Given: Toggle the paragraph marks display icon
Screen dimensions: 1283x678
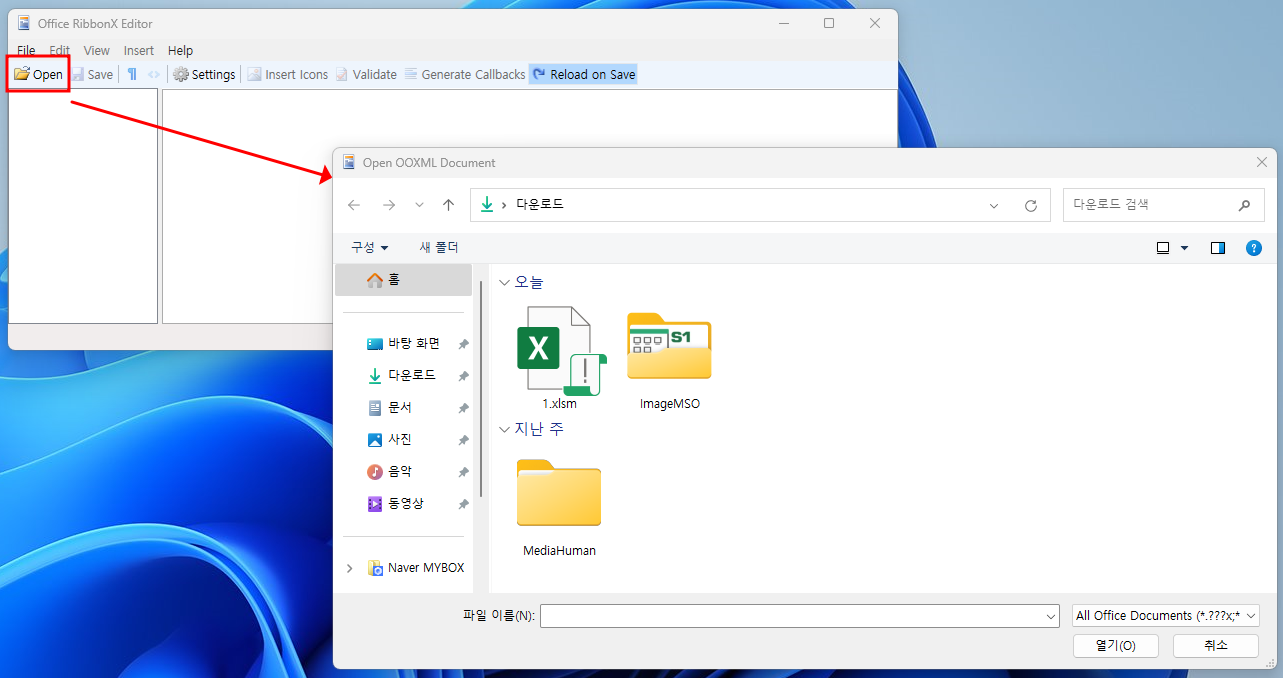Looking at the screenshot, I should click(133, 73).
